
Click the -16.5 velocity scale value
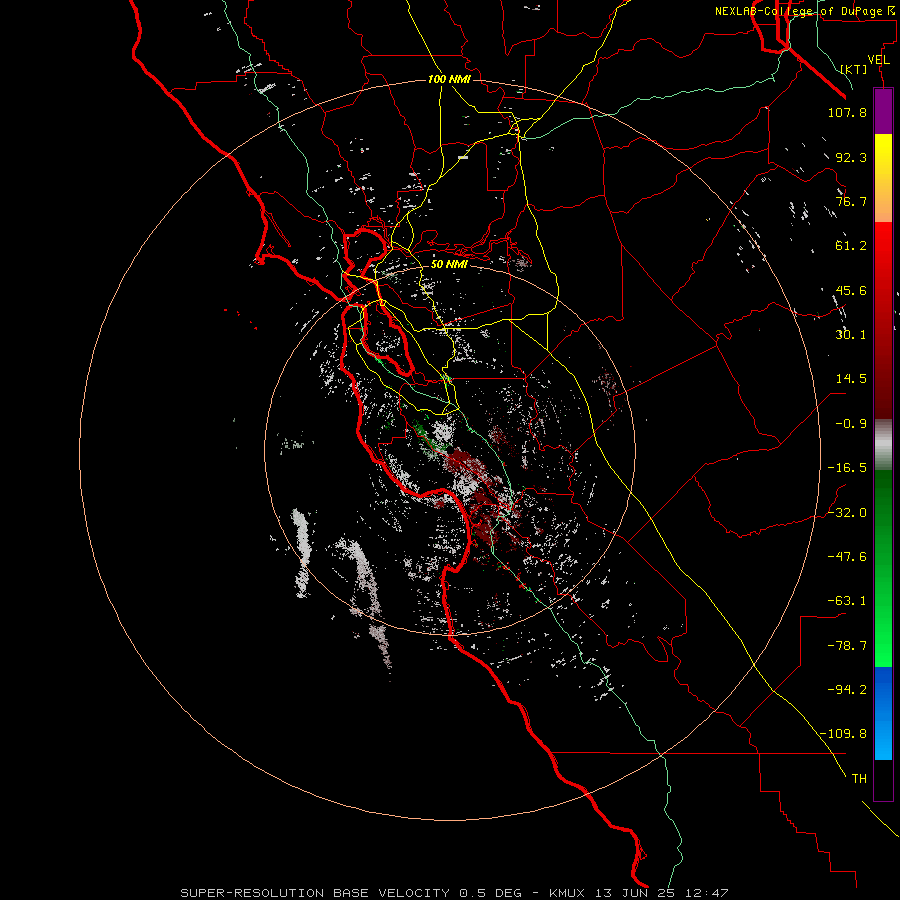847,468
